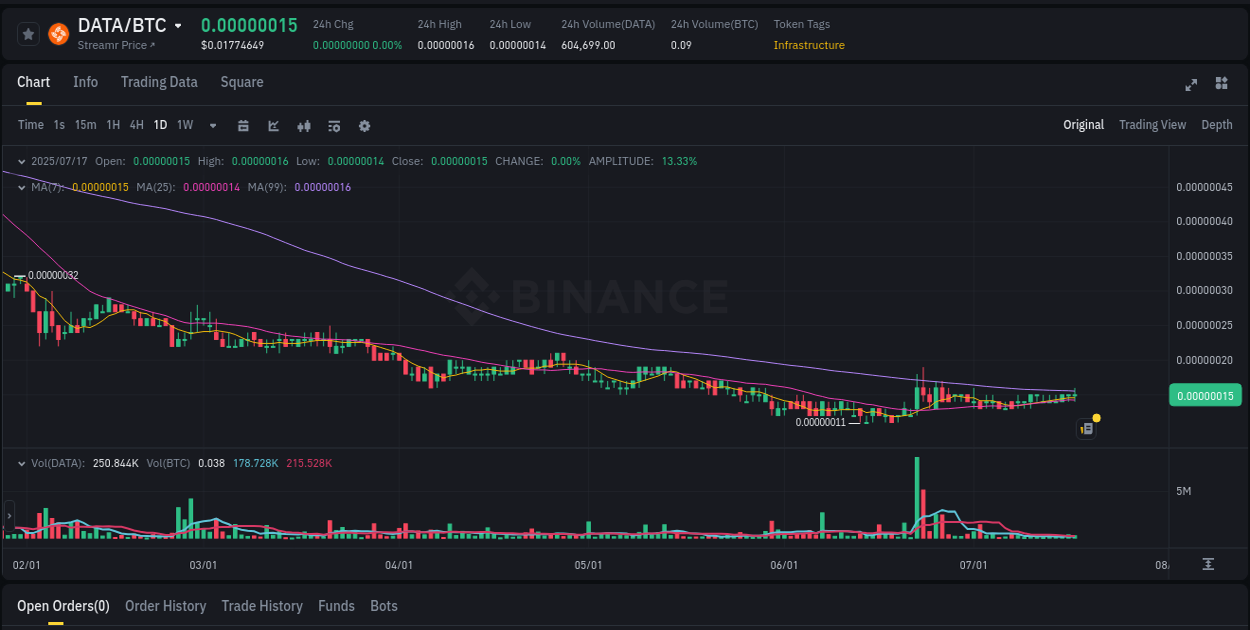Viewport: 1250px width, 630px height.
Task: Toggle the favorite star for DATA/BTC
Action: pyautogui.click(x=28, y=32)
